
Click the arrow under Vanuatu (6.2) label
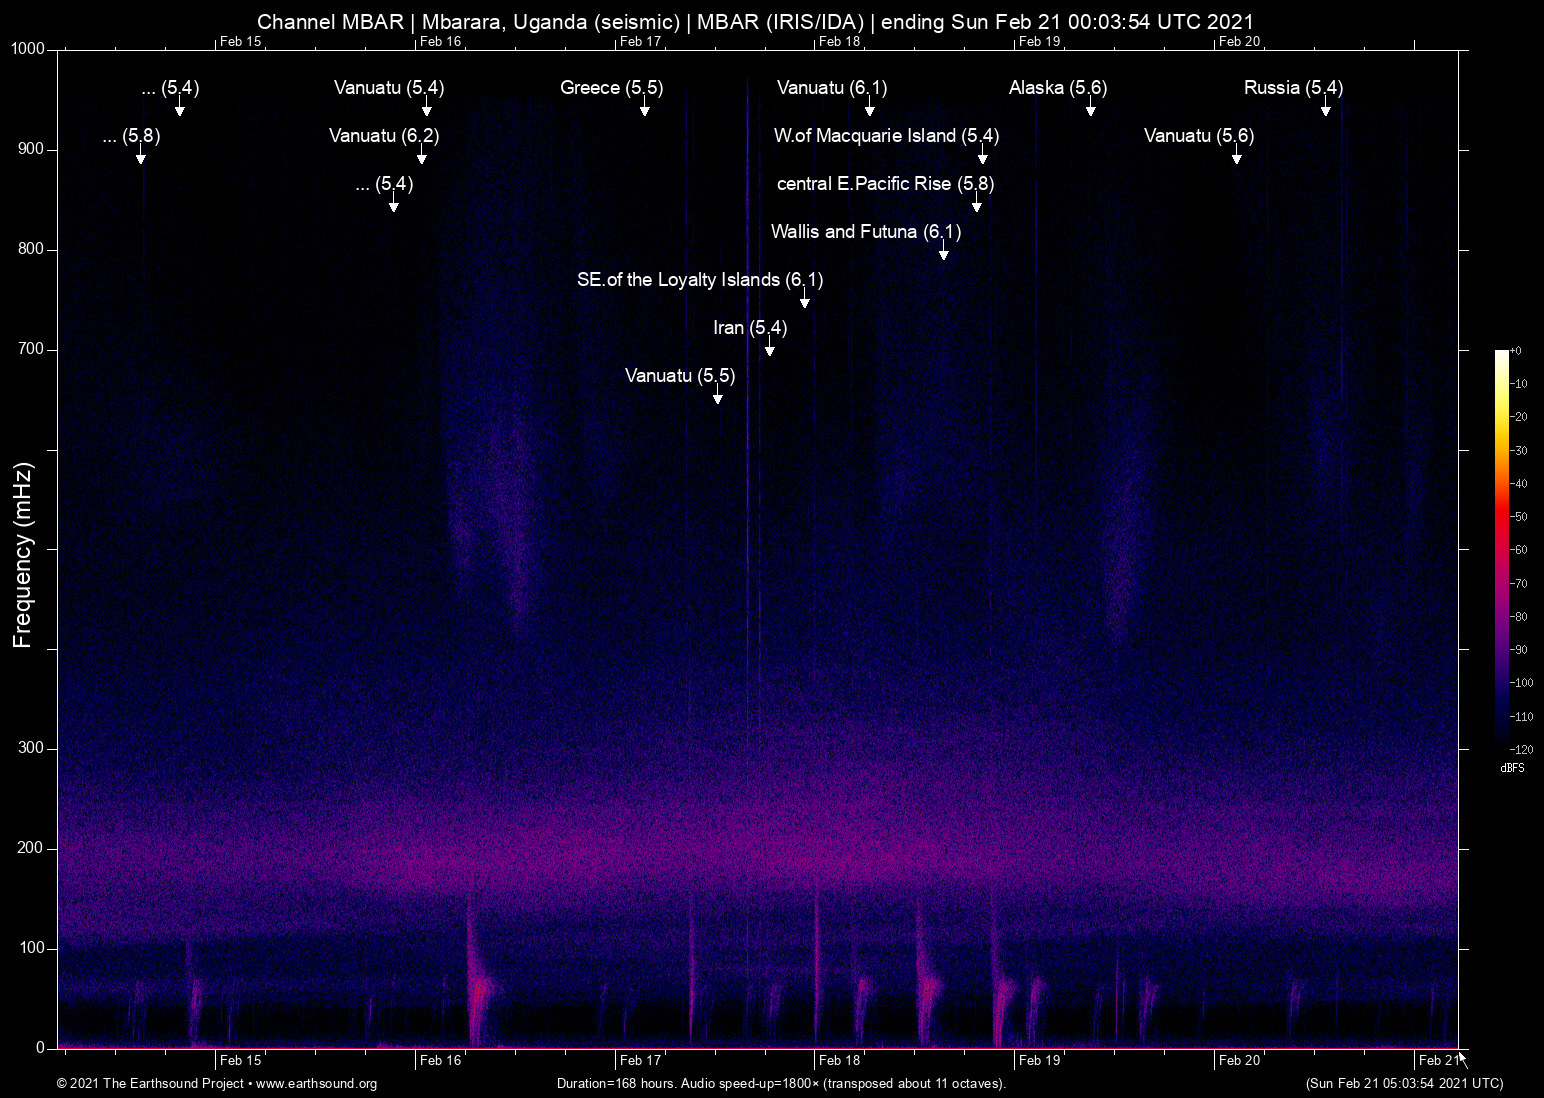point(422,156)
